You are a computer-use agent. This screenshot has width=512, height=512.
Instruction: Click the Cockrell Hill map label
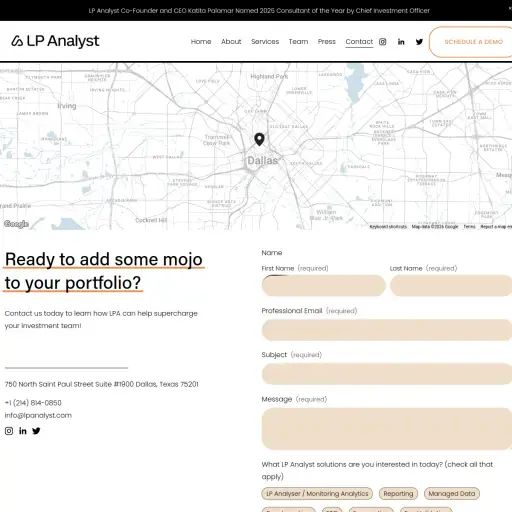151,220
